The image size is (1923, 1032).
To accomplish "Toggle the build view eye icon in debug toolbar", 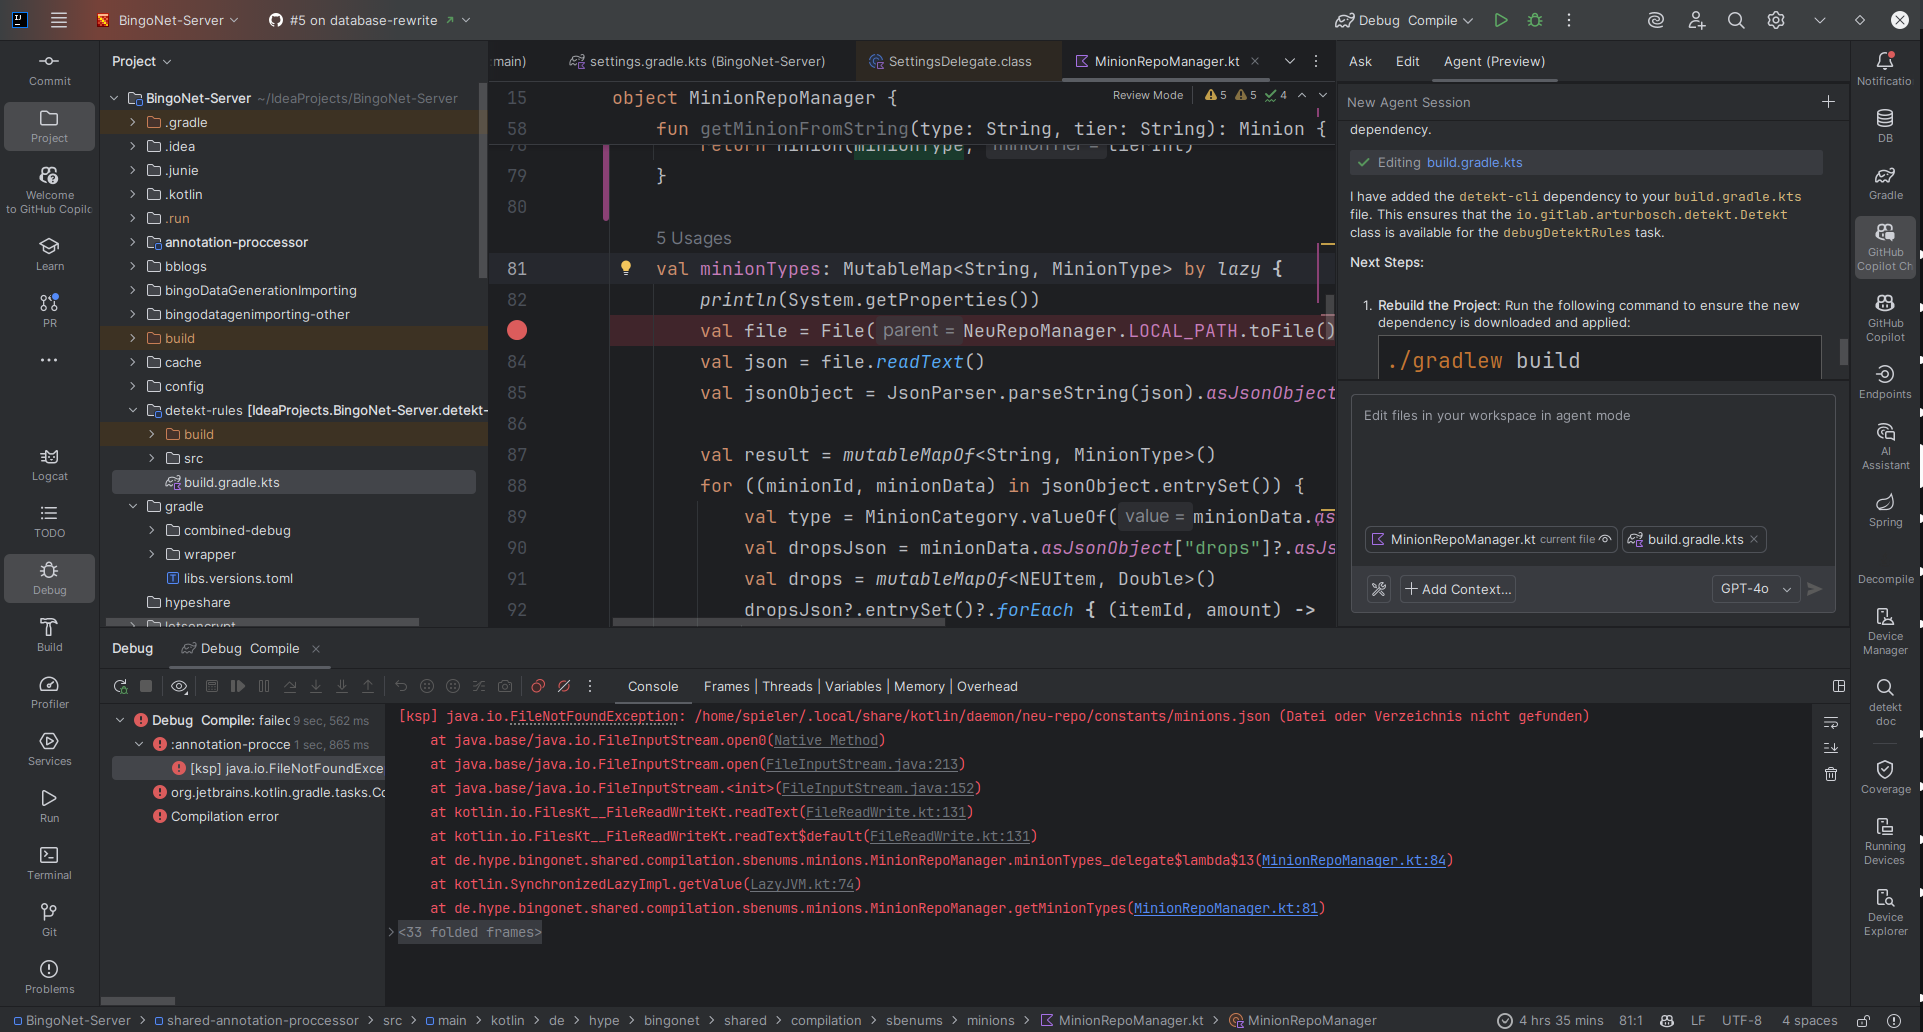I will [x=179, y=686].
